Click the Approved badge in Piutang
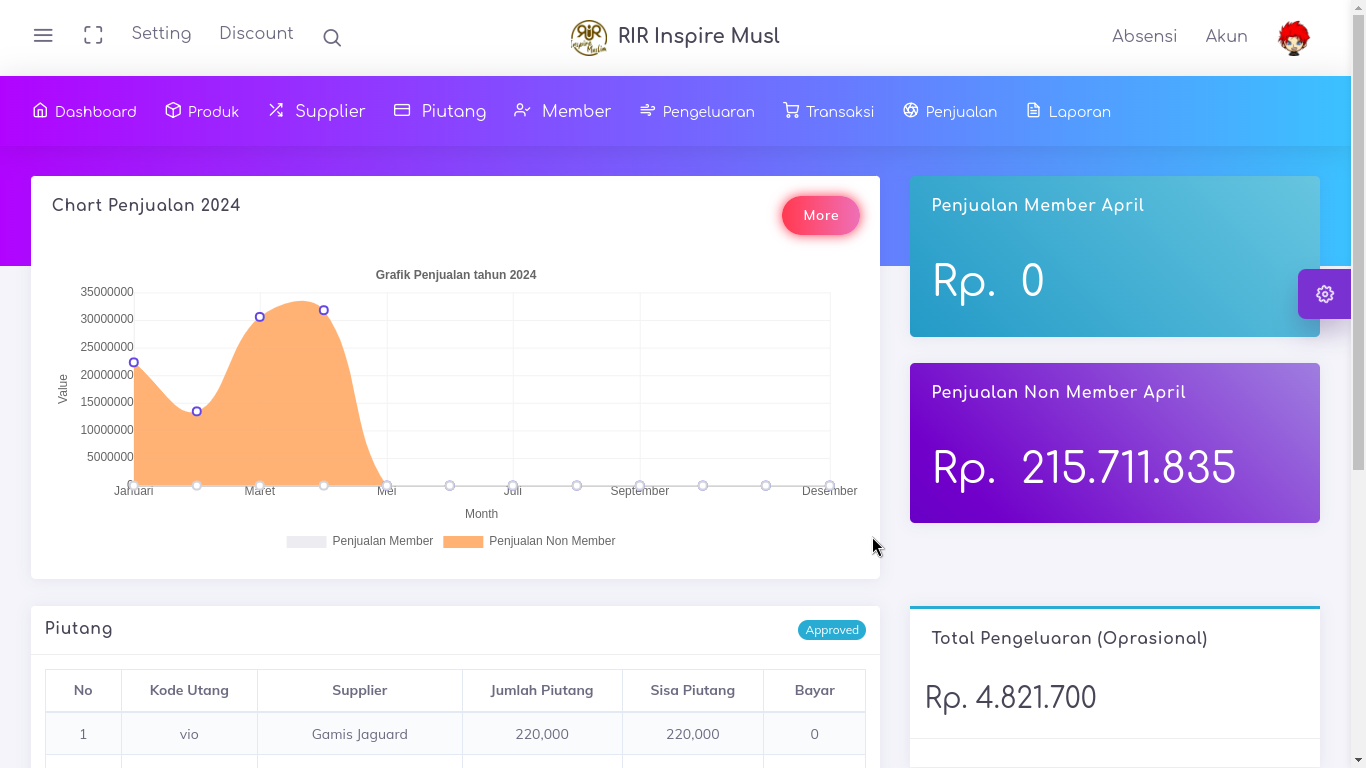The height and width of the screenshot is (768, 1366). [x=831, y=630]
